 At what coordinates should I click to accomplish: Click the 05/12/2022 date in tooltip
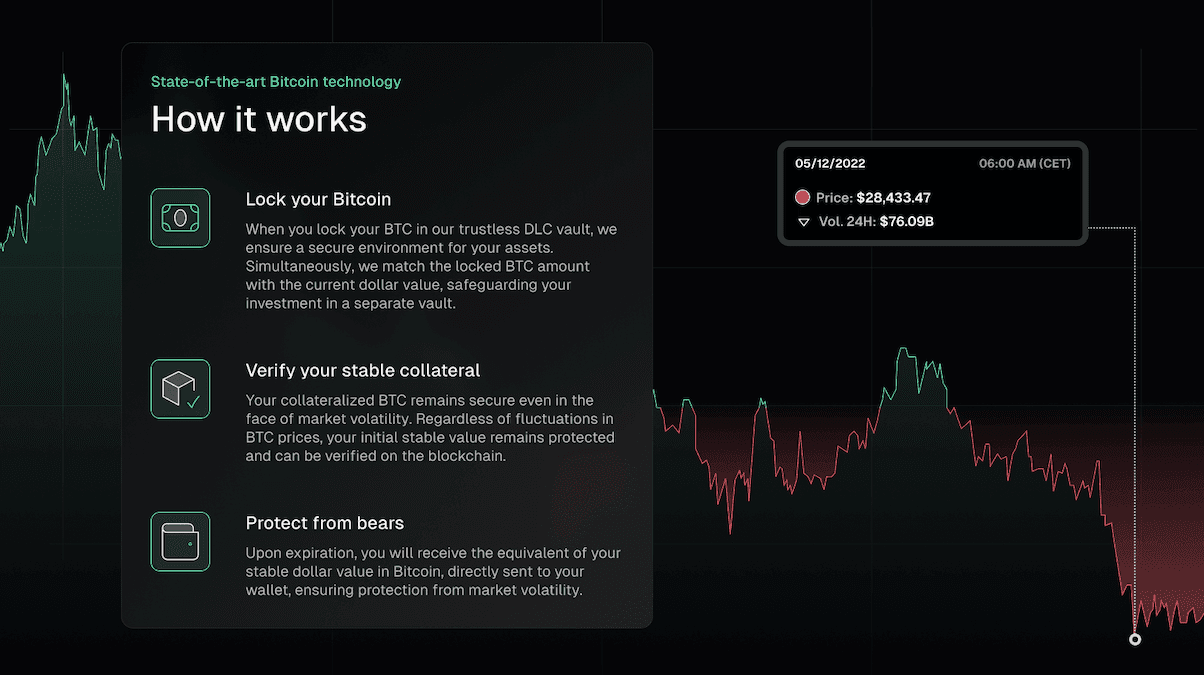(x=830, y=163)
